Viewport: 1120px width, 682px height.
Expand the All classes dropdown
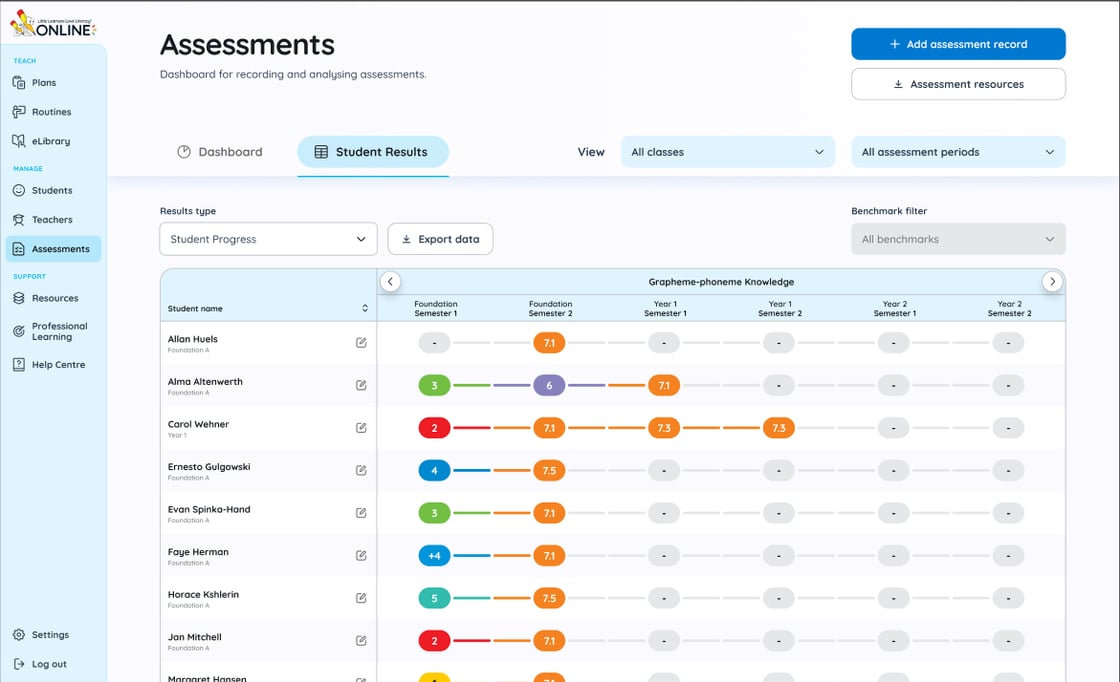727,152
